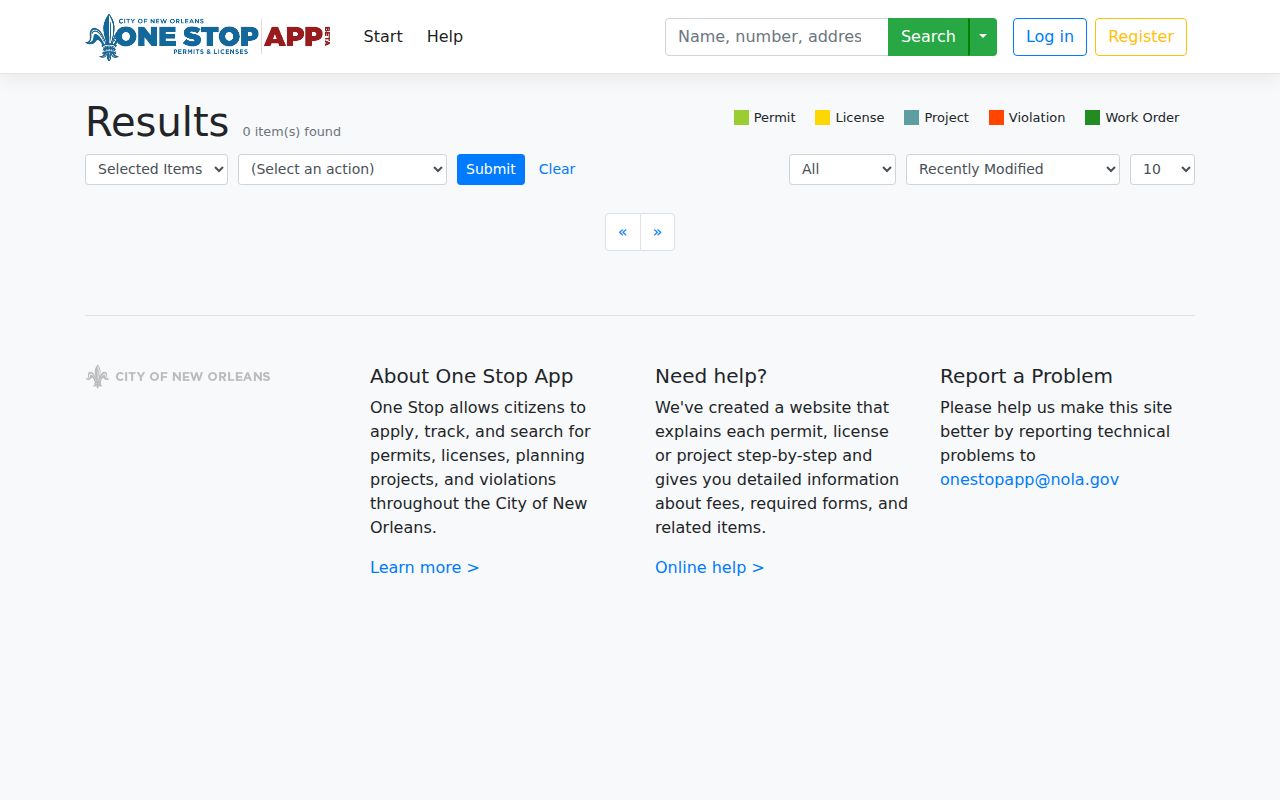Image resolution: width=1280 pixels, height=800 pixels.
Task: Click the Report a Problem heading
Action: pos(1026,376)
